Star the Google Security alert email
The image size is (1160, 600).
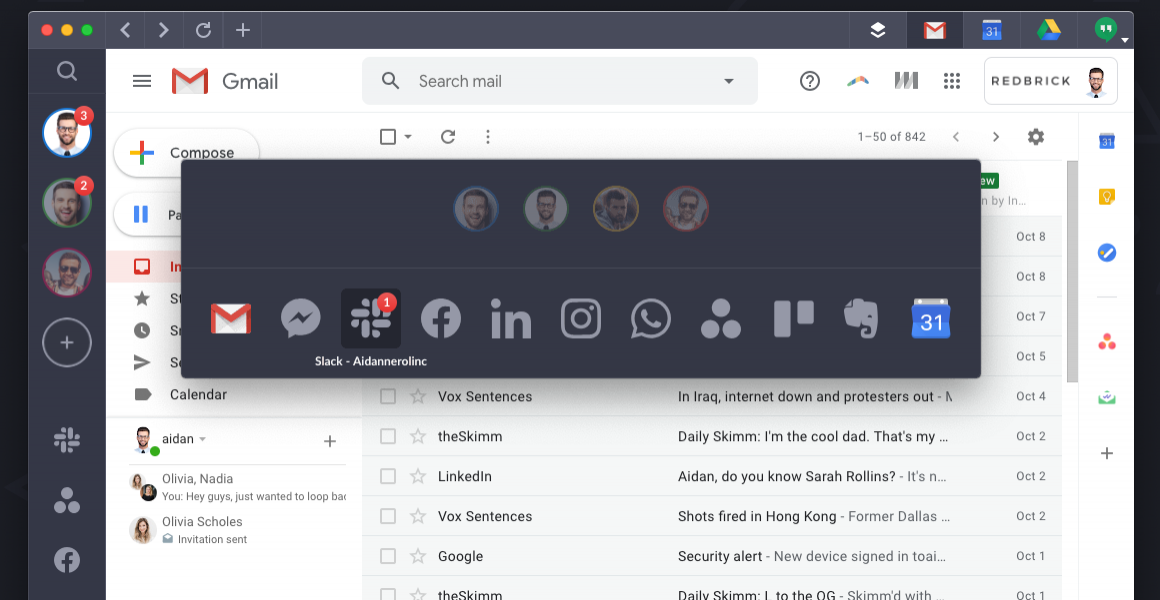tap(418, 556)
